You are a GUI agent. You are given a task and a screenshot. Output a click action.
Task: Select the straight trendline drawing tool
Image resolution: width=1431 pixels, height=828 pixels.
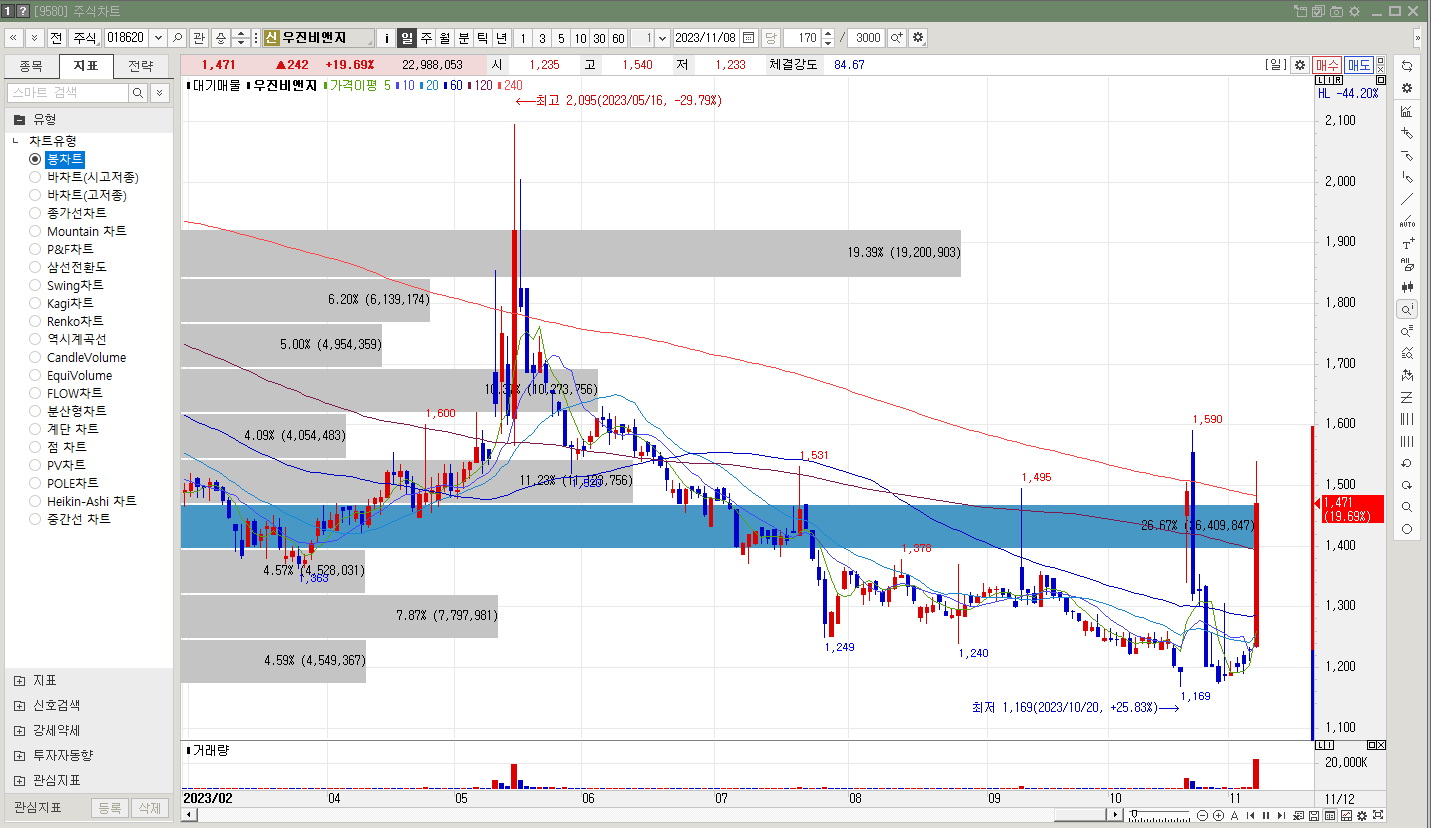[1407, 198]
